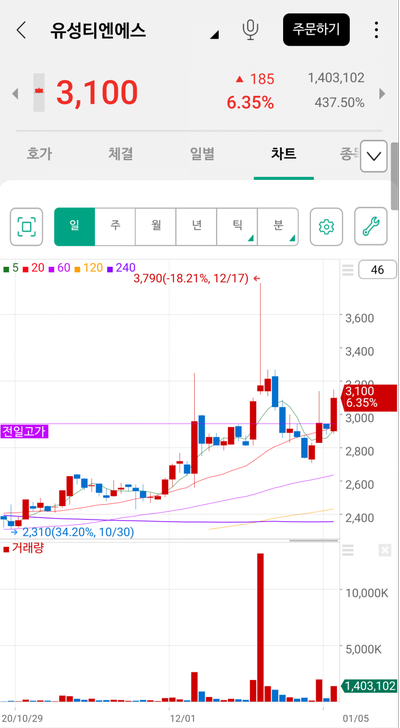400x728 pixels.
Task: Tap the 6.35% change rate
Action: pyautogui.click(x=250, y=103)
